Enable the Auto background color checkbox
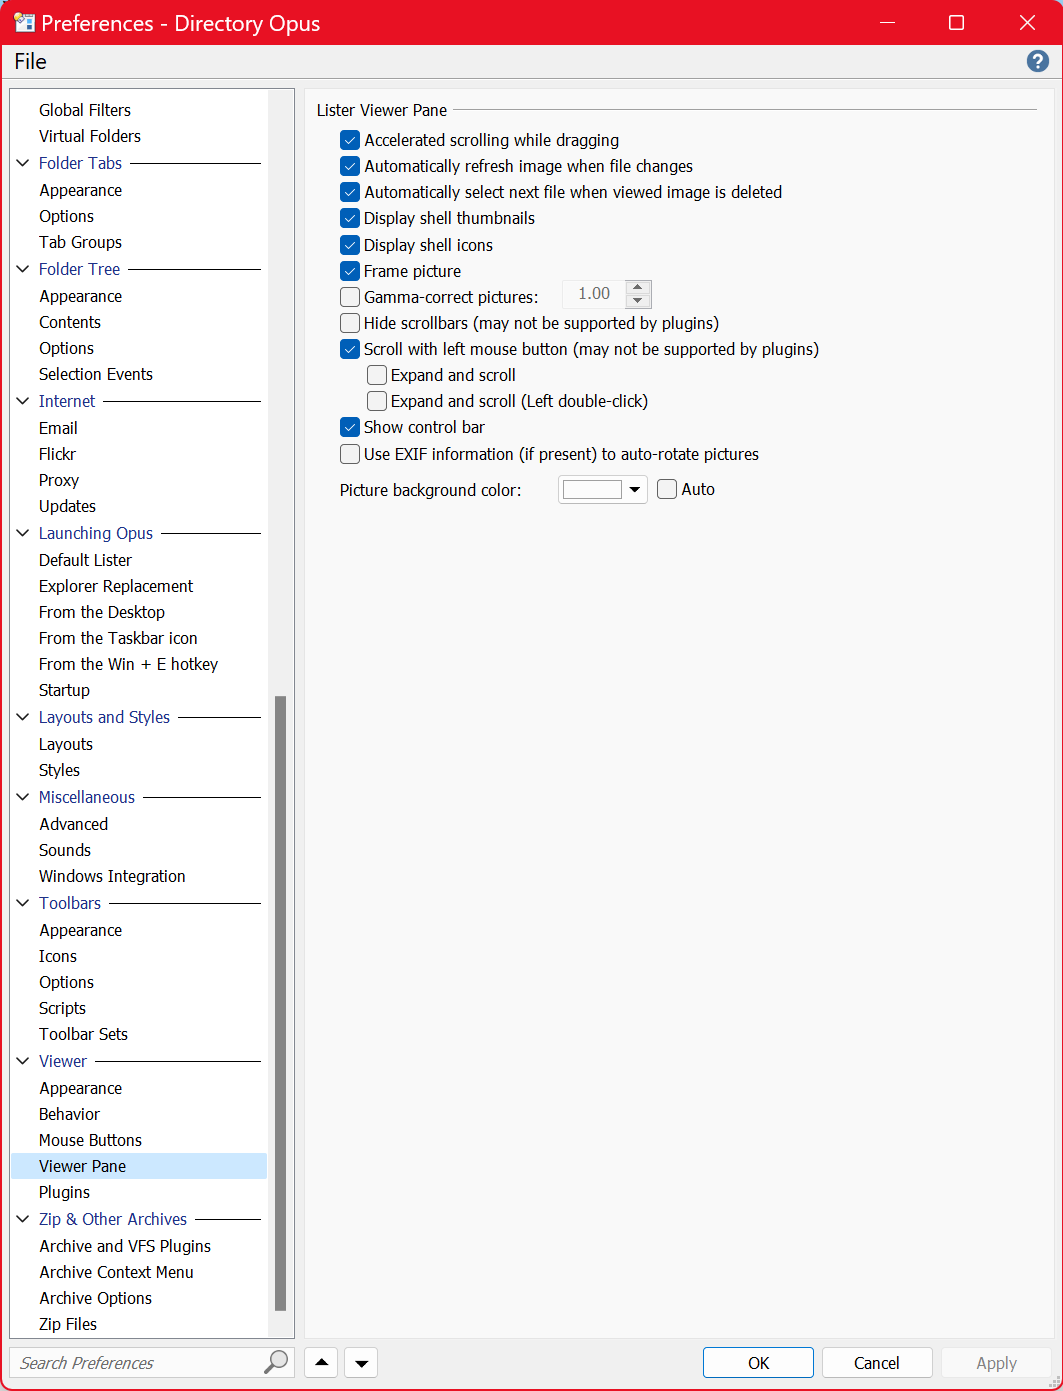This screenshot has height=1391, width=1063. click(x=667, y=489)
